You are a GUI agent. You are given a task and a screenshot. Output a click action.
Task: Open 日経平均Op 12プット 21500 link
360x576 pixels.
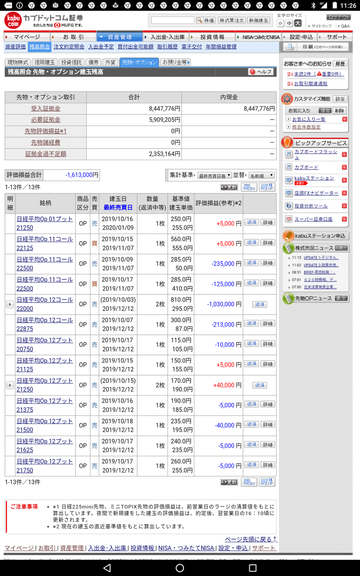point(44,425)
